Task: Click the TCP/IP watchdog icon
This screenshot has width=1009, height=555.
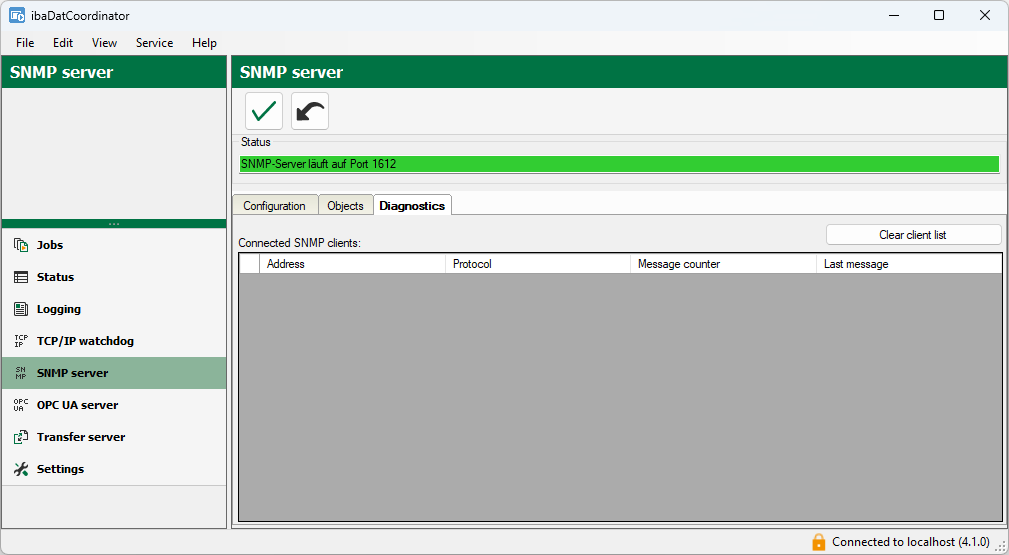Action: 21,341
